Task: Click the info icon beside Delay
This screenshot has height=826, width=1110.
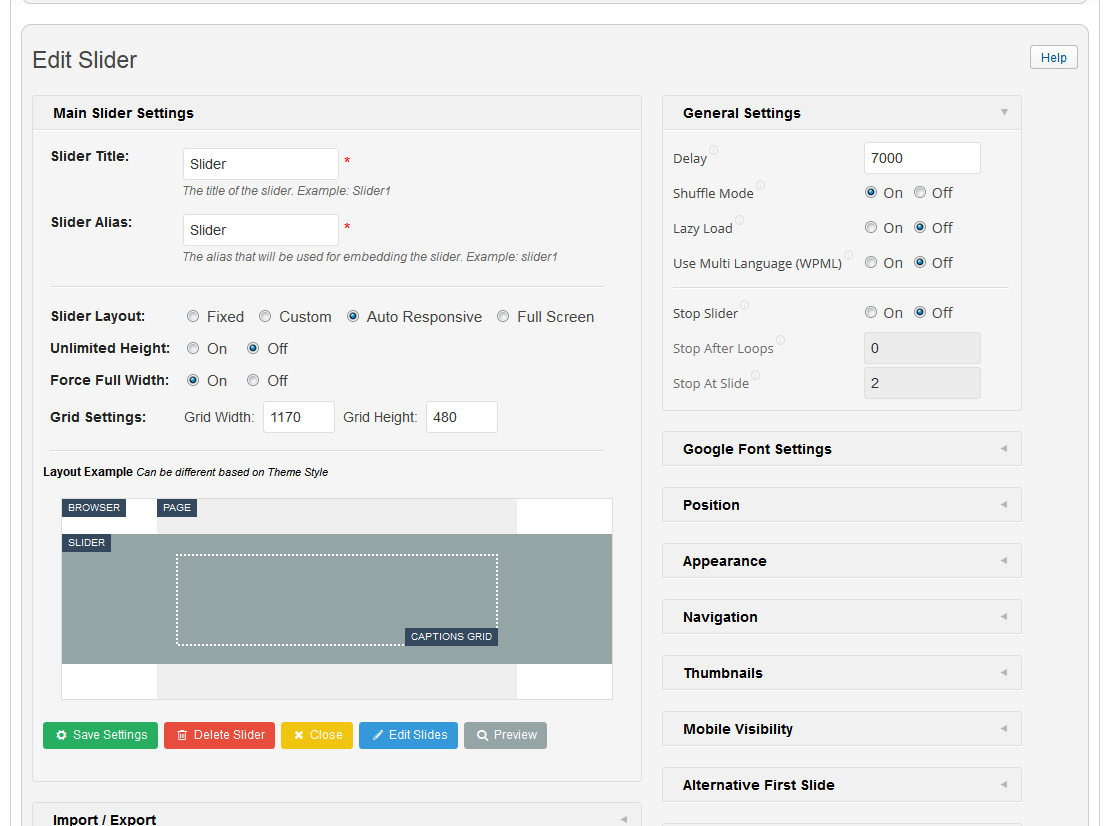Action: coord(713,151)
